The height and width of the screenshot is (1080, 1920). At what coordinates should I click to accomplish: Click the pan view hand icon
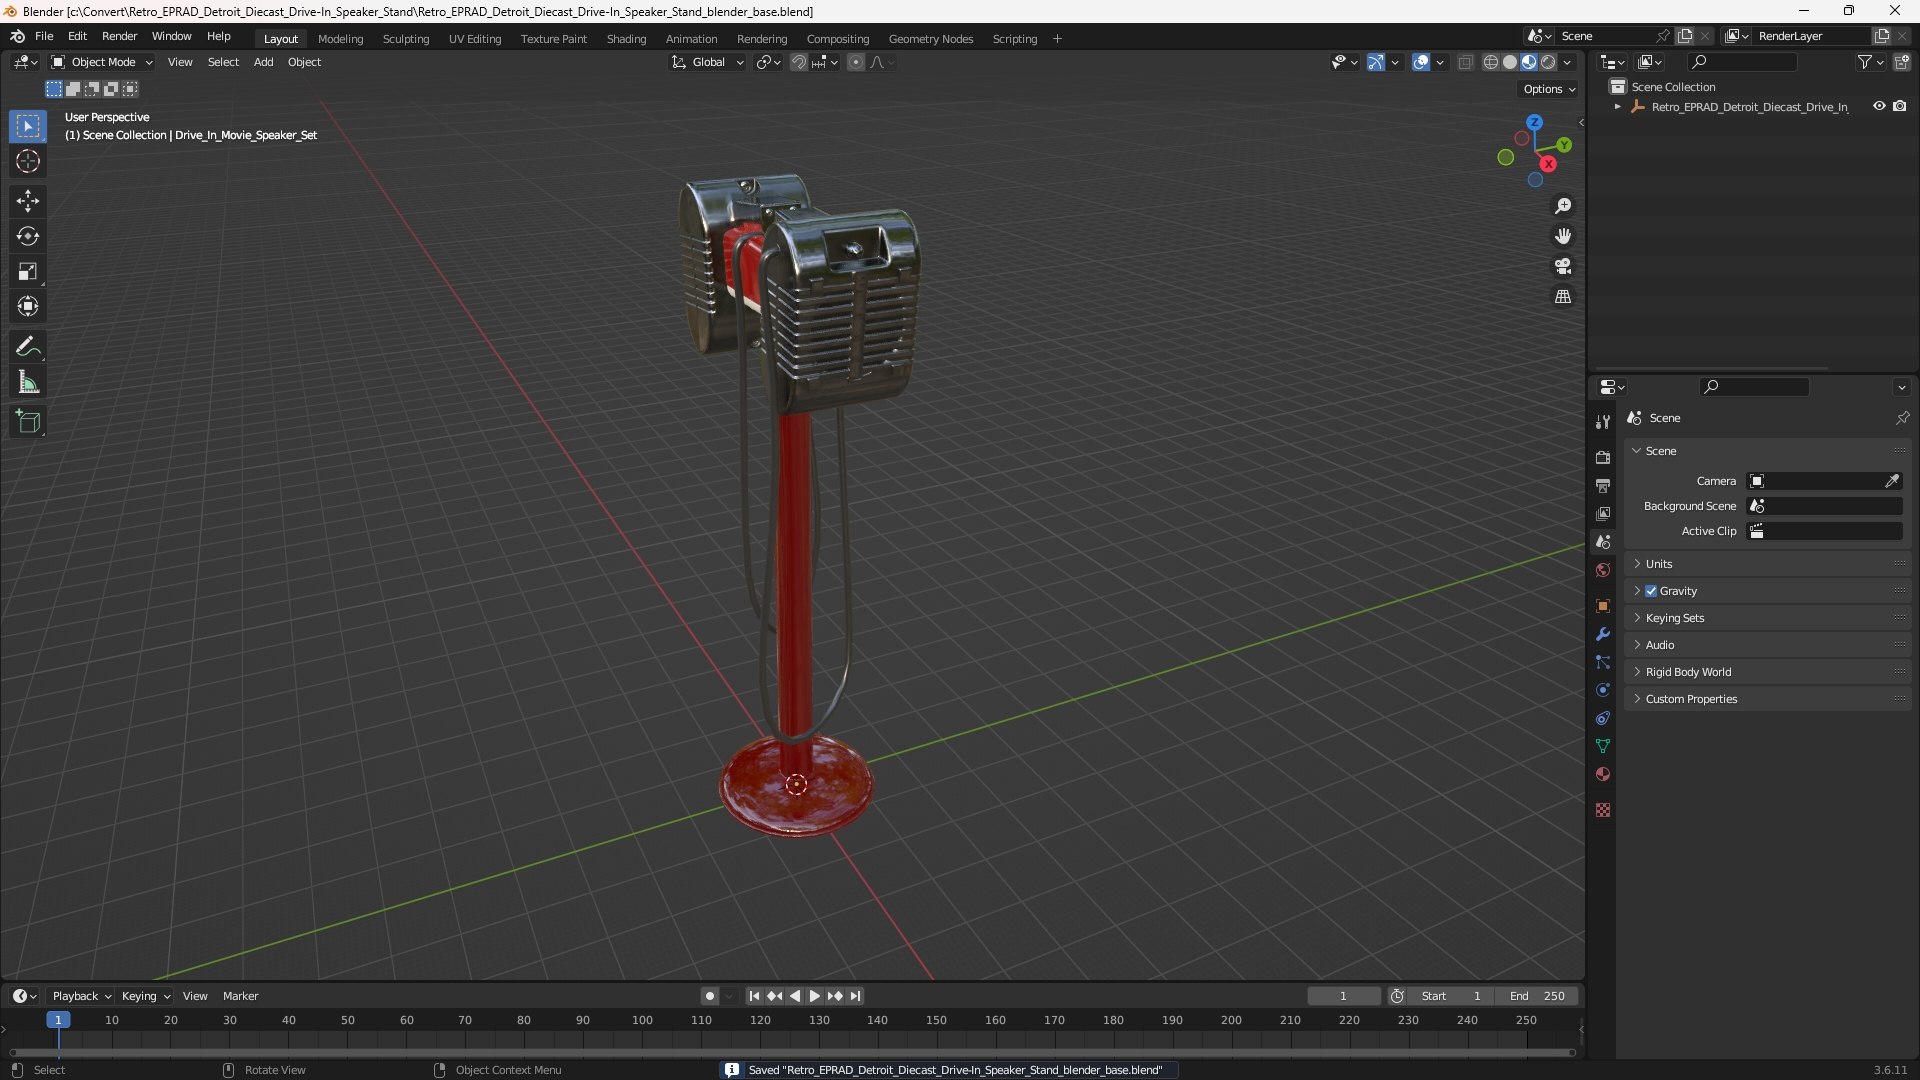(x=1563, y=236)
